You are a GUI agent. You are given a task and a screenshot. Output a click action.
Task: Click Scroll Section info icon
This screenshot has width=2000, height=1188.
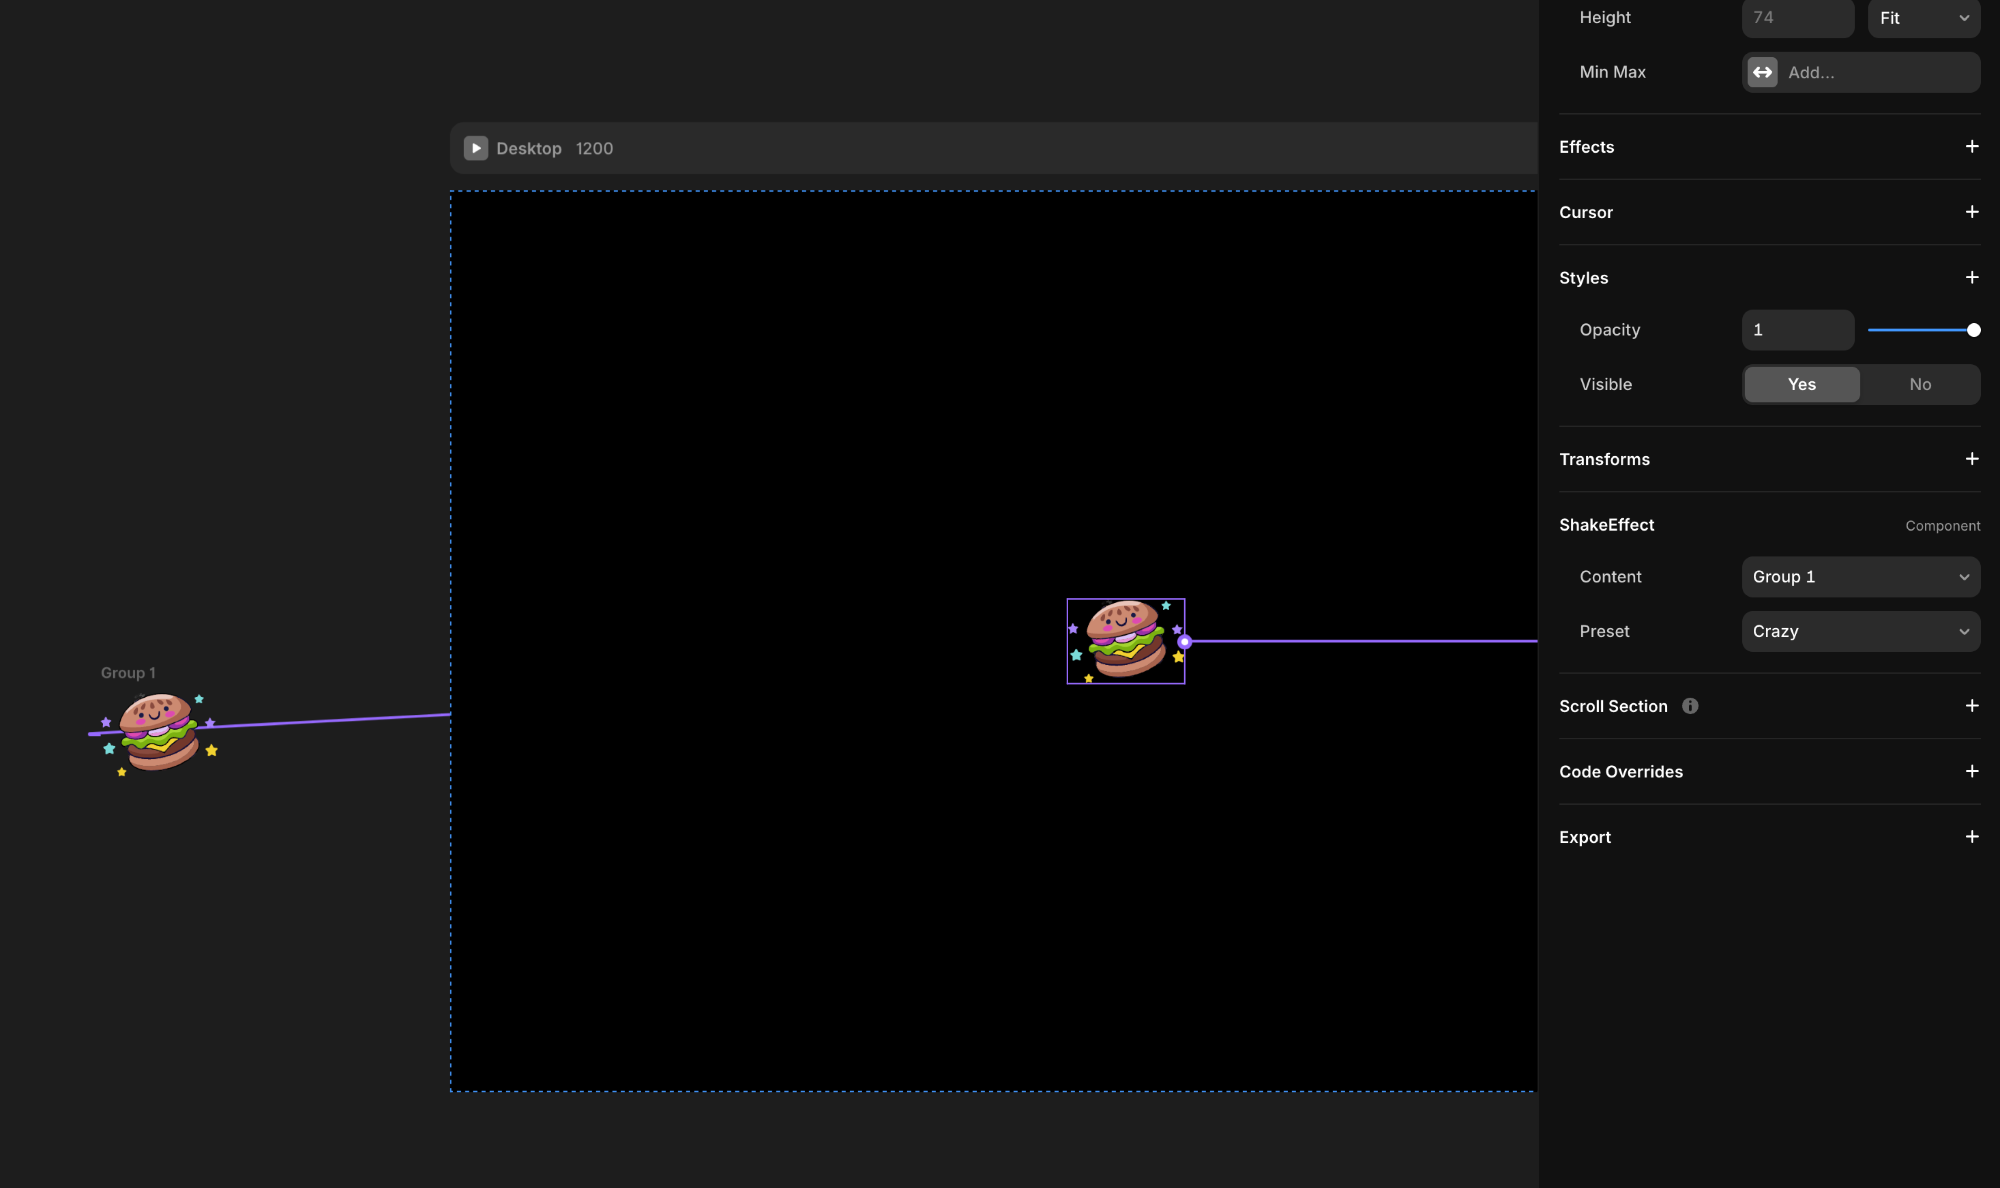pyautogui.click(x=1690, y=706)
